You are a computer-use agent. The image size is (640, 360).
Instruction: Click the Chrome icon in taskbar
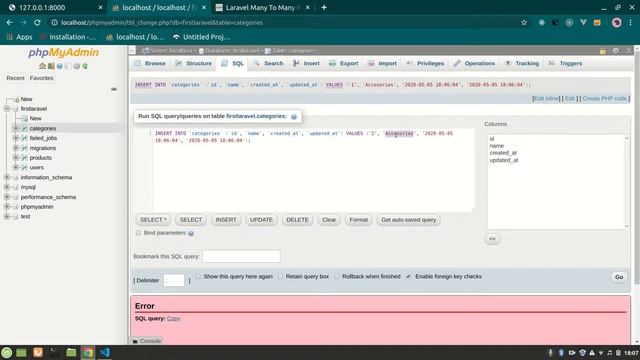coord(87,352)
